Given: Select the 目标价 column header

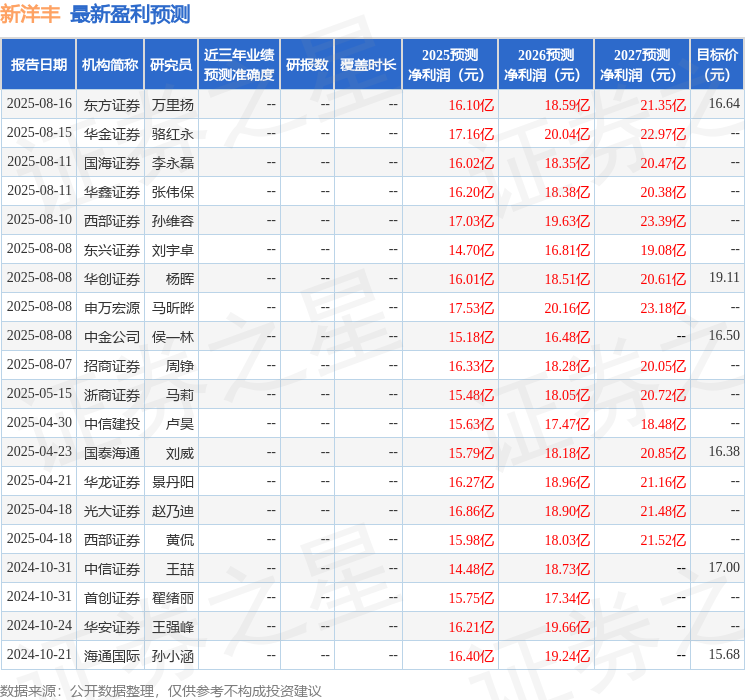Looking at the screenshot, I should [x=717, y=65].
